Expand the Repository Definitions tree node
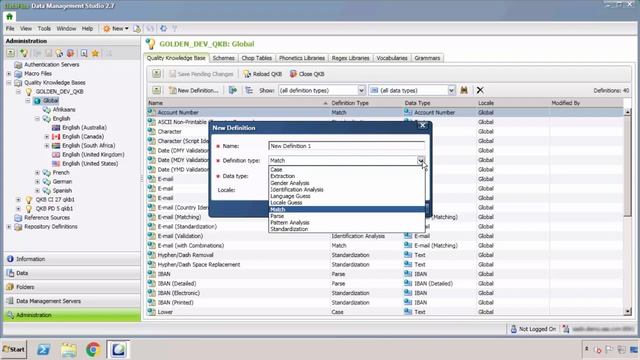 click(x=9, y=227)
